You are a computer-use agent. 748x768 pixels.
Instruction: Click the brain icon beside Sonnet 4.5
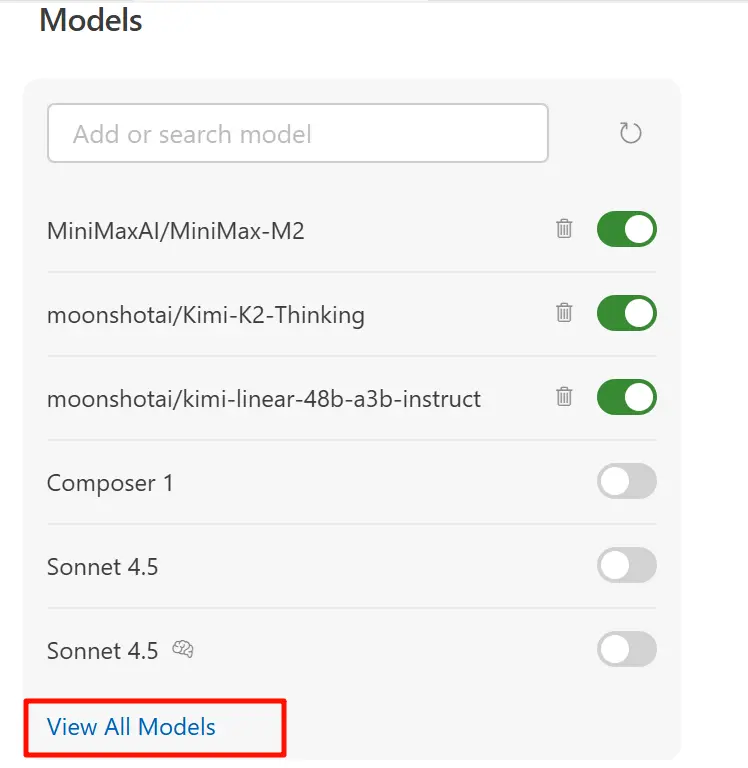pos(182,650)
